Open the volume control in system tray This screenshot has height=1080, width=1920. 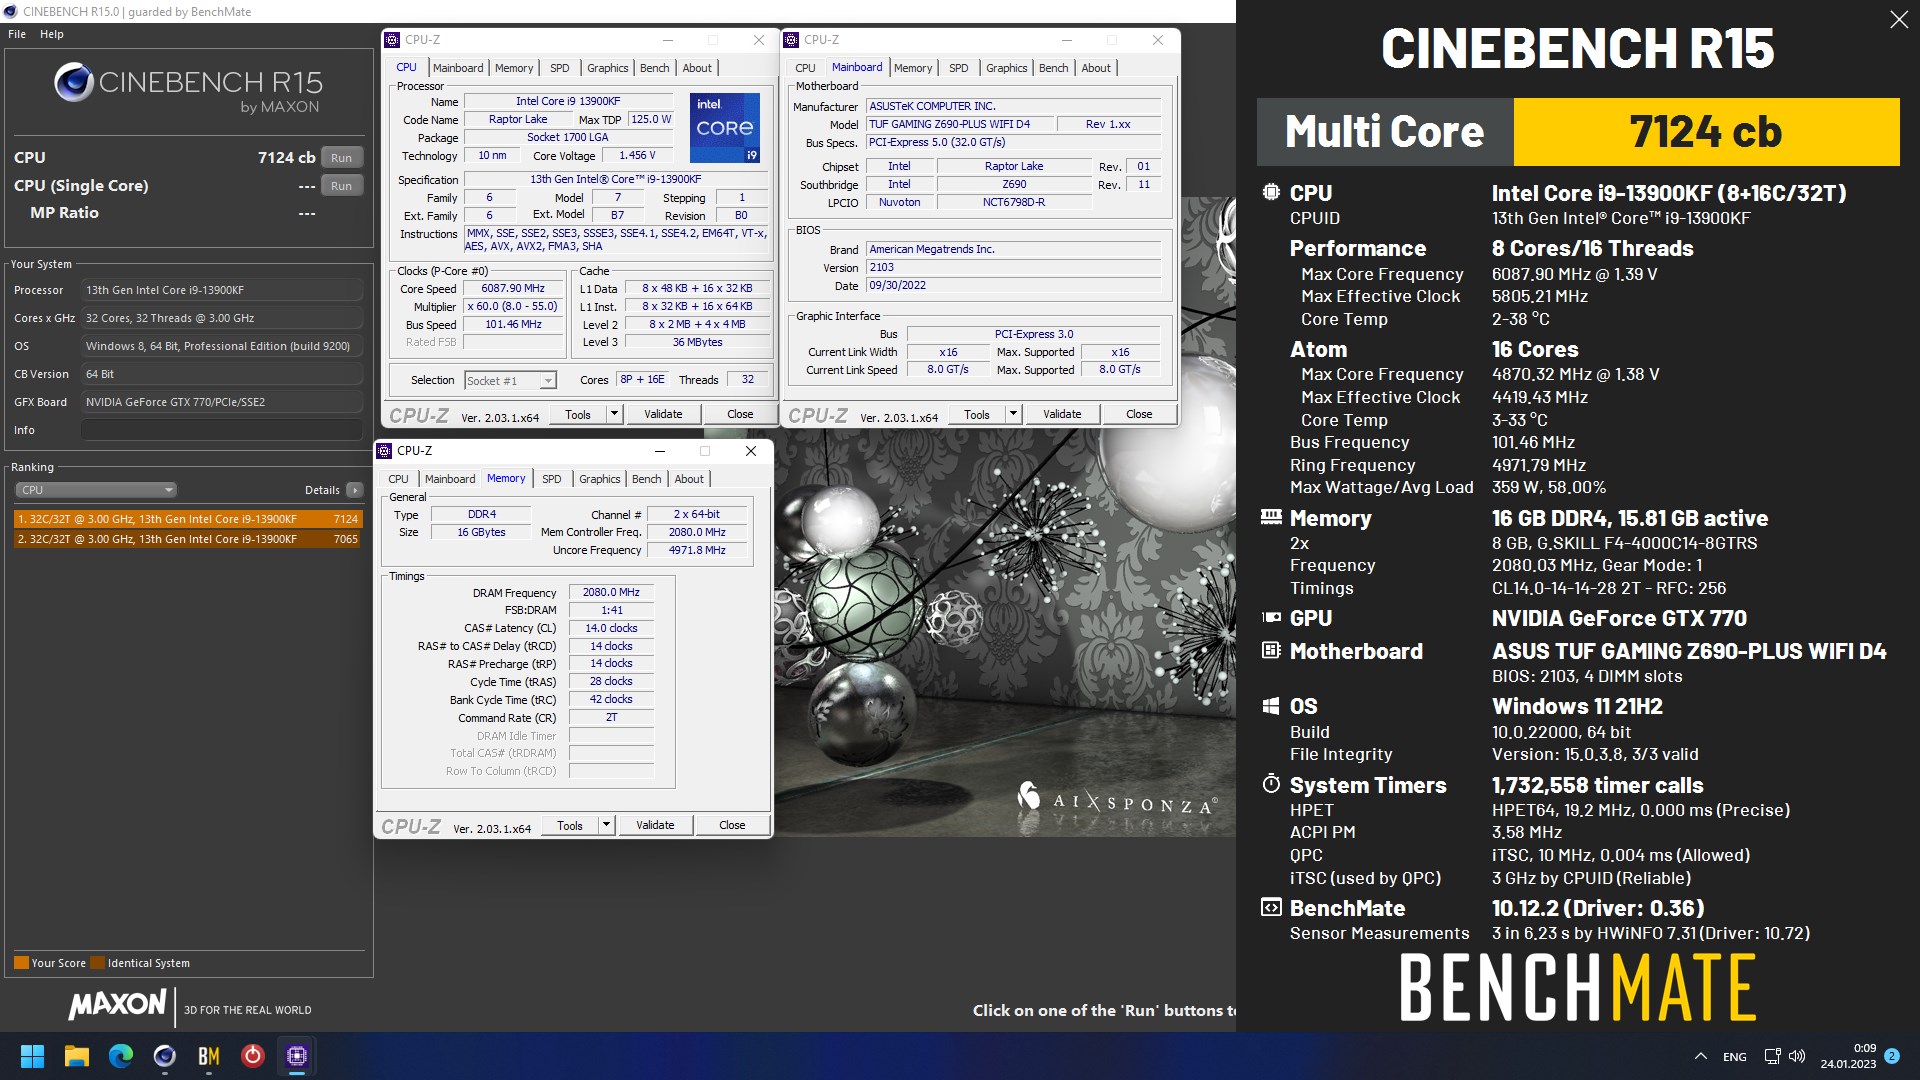pos(1797,1056)
